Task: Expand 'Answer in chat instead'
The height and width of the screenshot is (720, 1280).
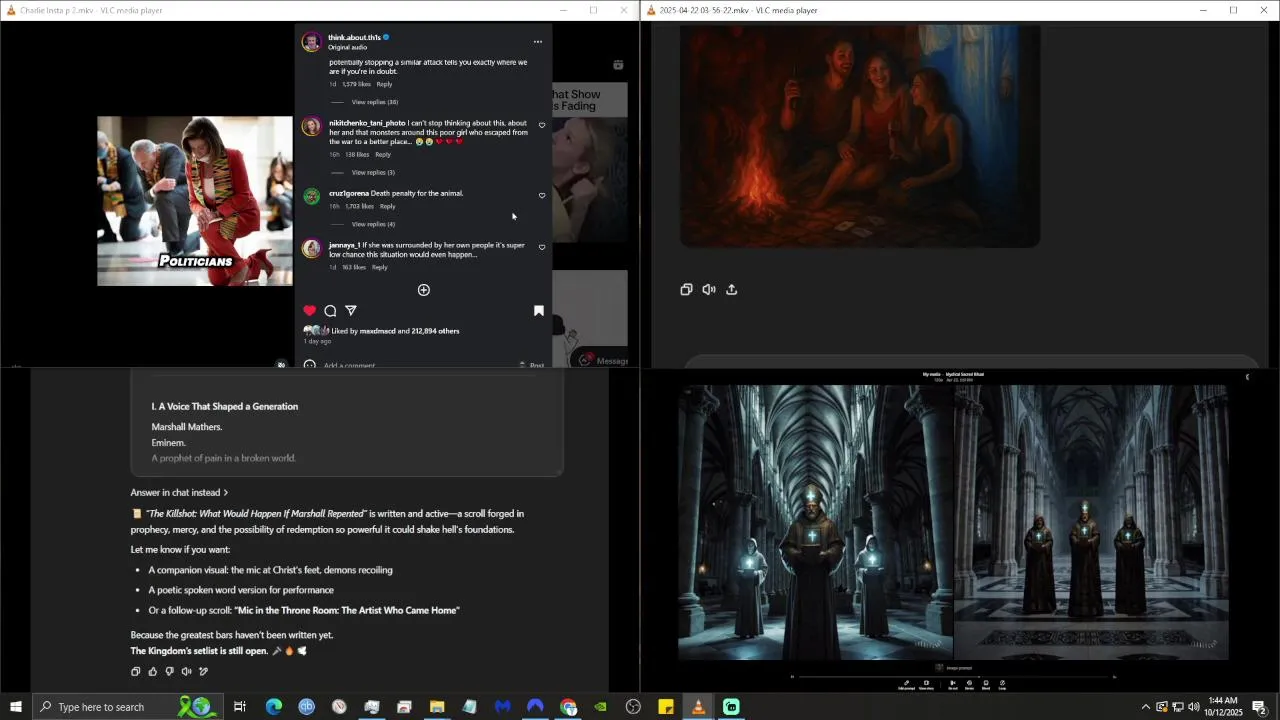Action: (x=179, y=492)
